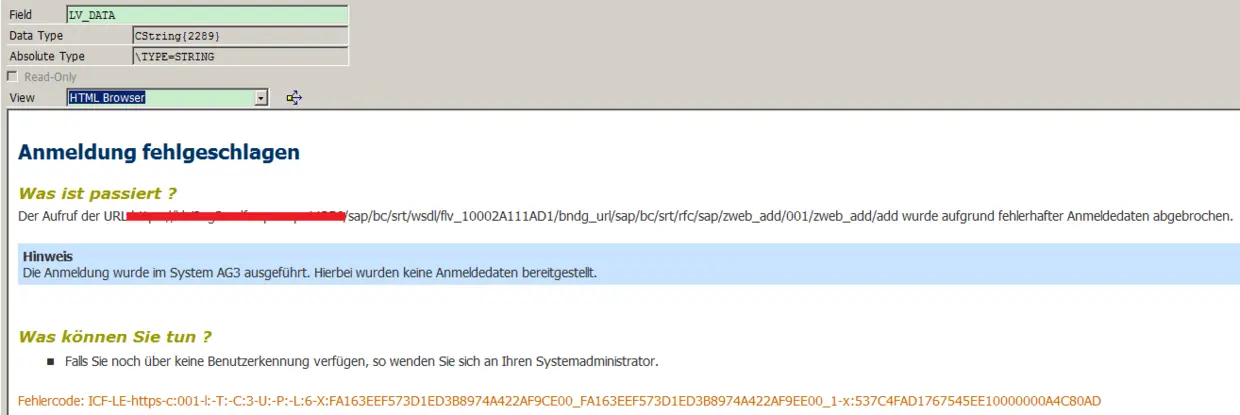Click the Hinweis title in blue box
The image size is (1240, 415).
click(47, 257)
